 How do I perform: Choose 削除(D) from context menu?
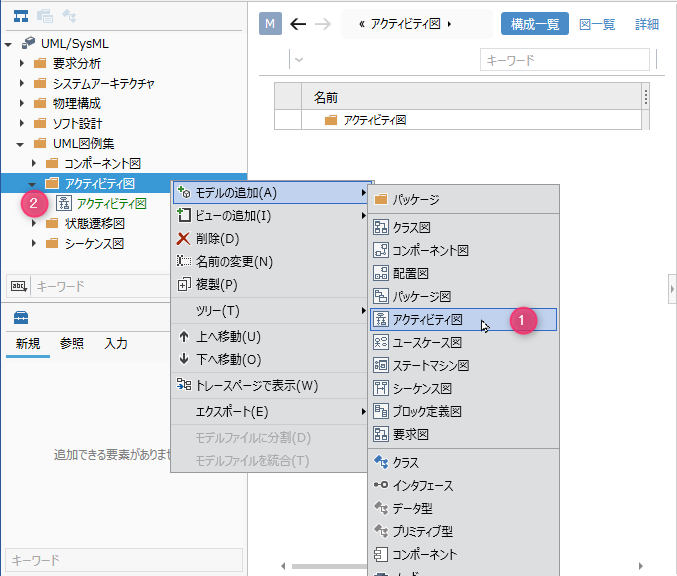pos(272,238)
